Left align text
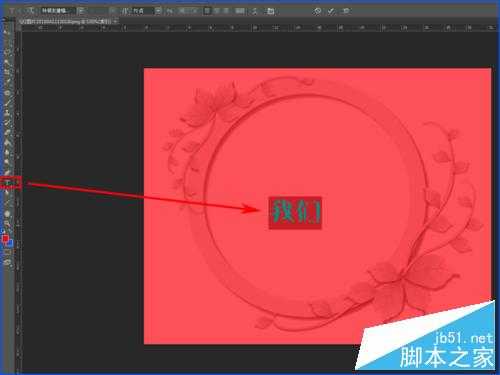This screenshot has width=500, height=375. 207,11
